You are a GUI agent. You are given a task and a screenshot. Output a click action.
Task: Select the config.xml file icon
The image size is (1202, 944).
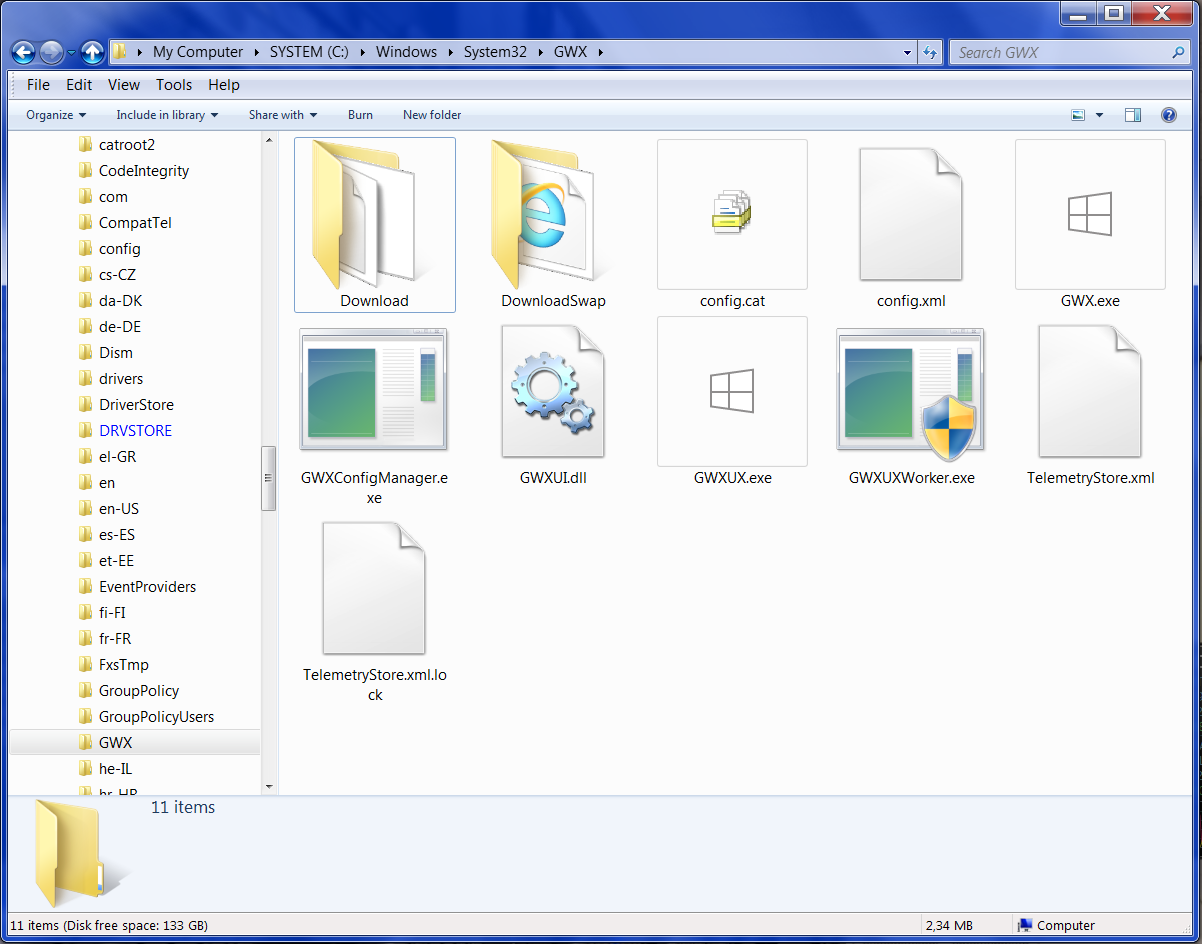(911, 214)
